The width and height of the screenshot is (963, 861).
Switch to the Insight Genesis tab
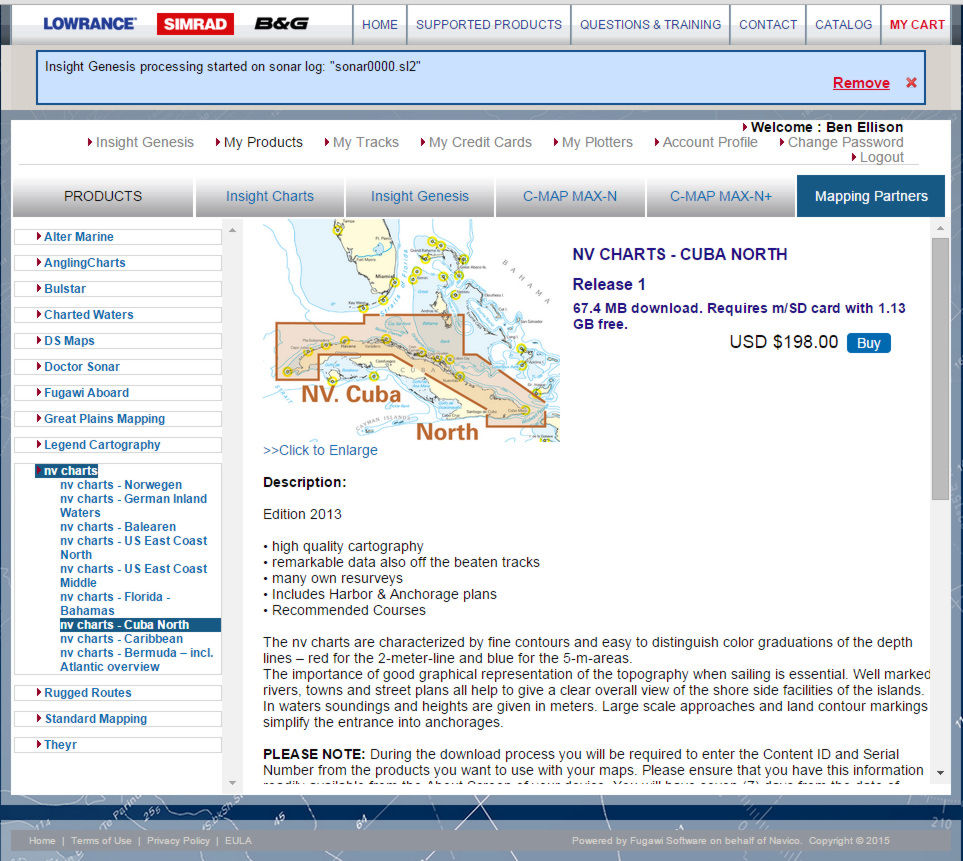point(419,197)
